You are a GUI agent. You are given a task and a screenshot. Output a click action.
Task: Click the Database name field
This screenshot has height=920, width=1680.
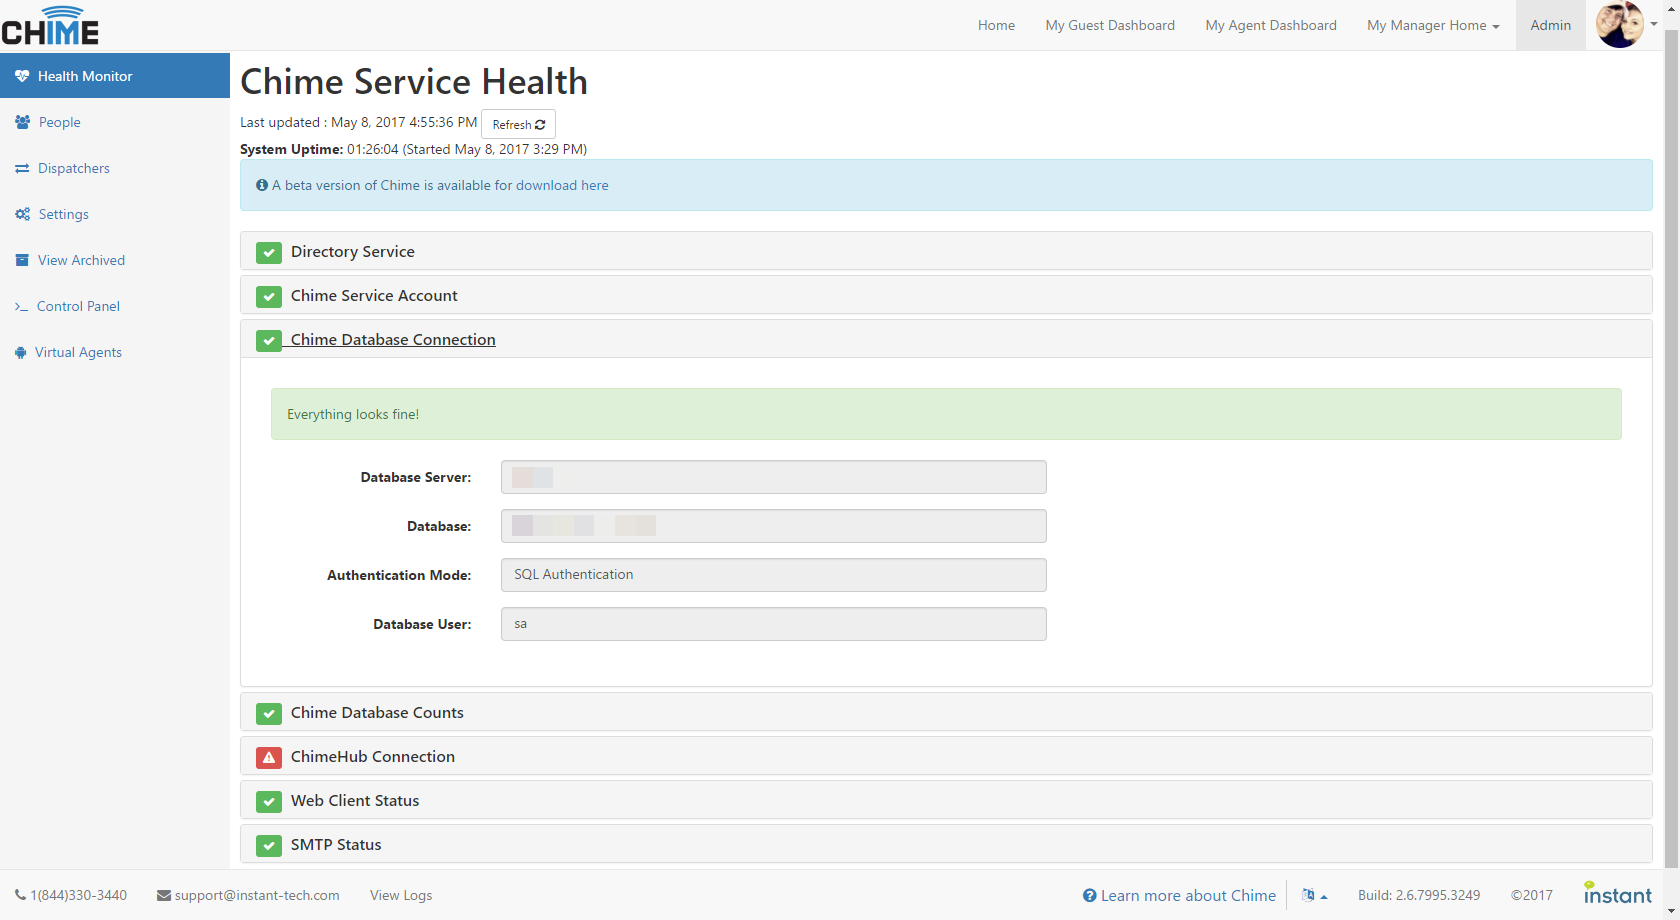click(773, 526)
